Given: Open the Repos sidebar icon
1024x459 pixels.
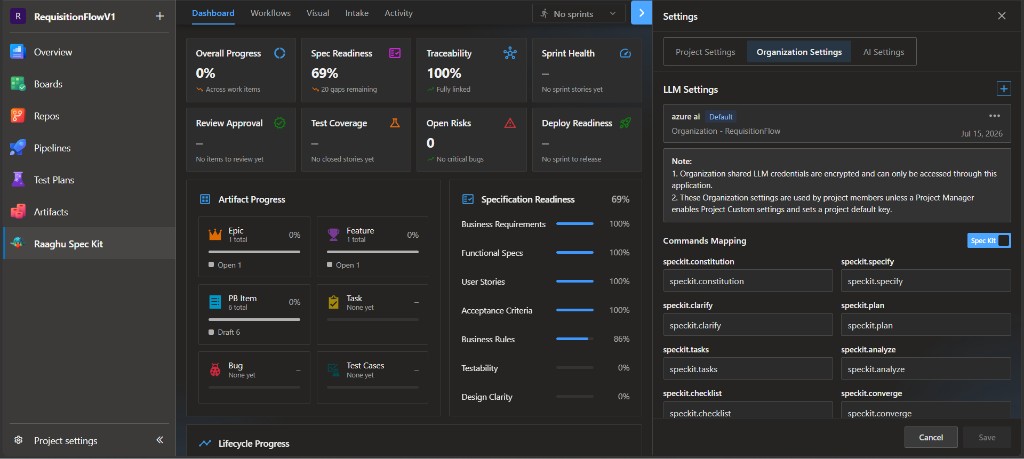Looking at the screenshot, I should point(18,116).
